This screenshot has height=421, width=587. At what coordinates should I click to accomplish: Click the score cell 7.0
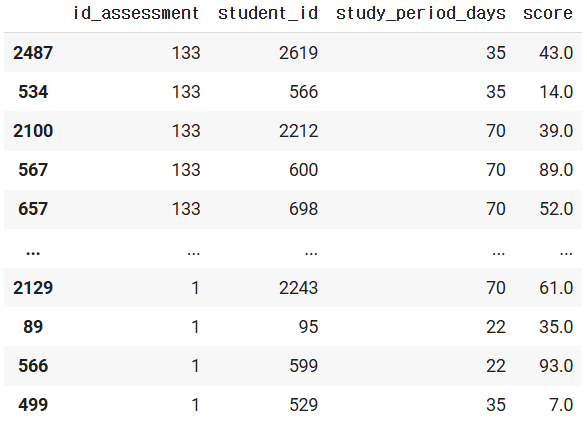(x=561, y=405)
